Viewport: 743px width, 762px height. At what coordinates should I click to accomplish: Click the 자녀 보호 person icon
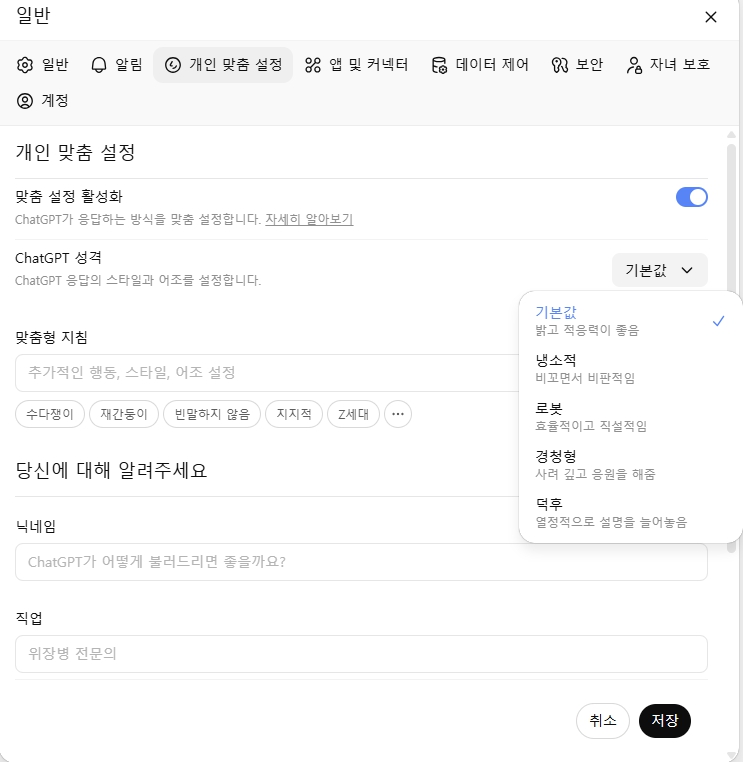(634, 65)
